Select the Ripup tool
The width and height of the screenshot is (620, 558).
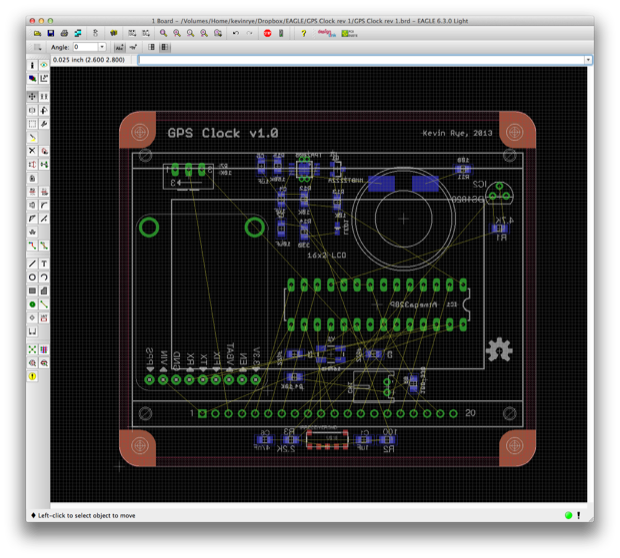point(44,246)
